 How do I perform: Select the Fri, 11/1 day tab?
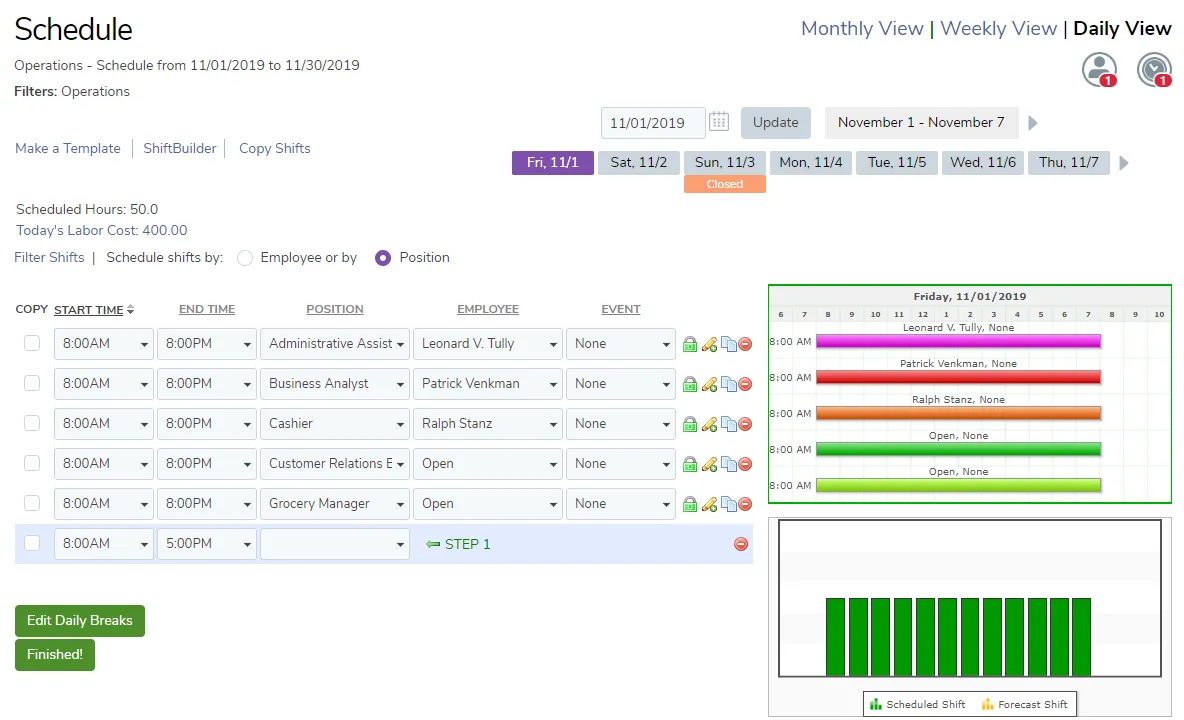553,163
